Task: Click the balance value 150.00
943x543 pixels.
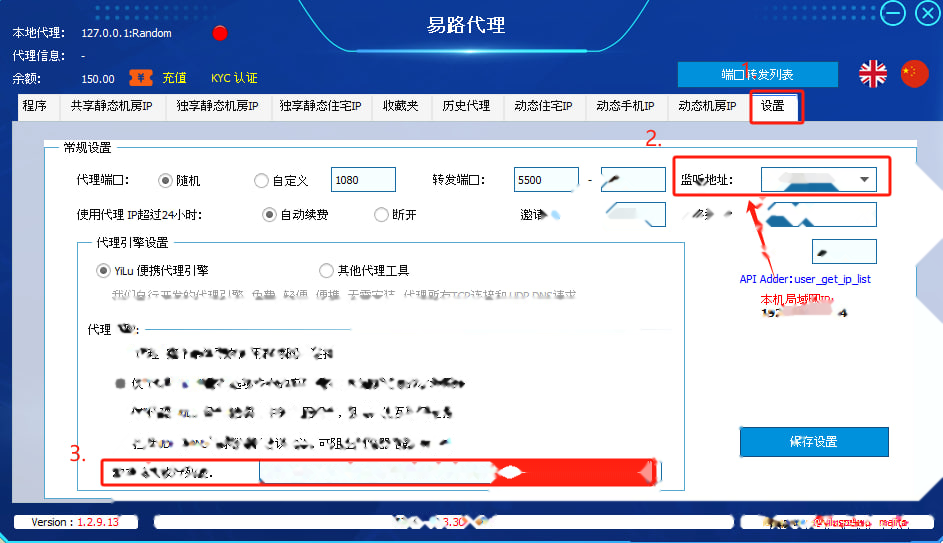Action: [x=98, y=79]
